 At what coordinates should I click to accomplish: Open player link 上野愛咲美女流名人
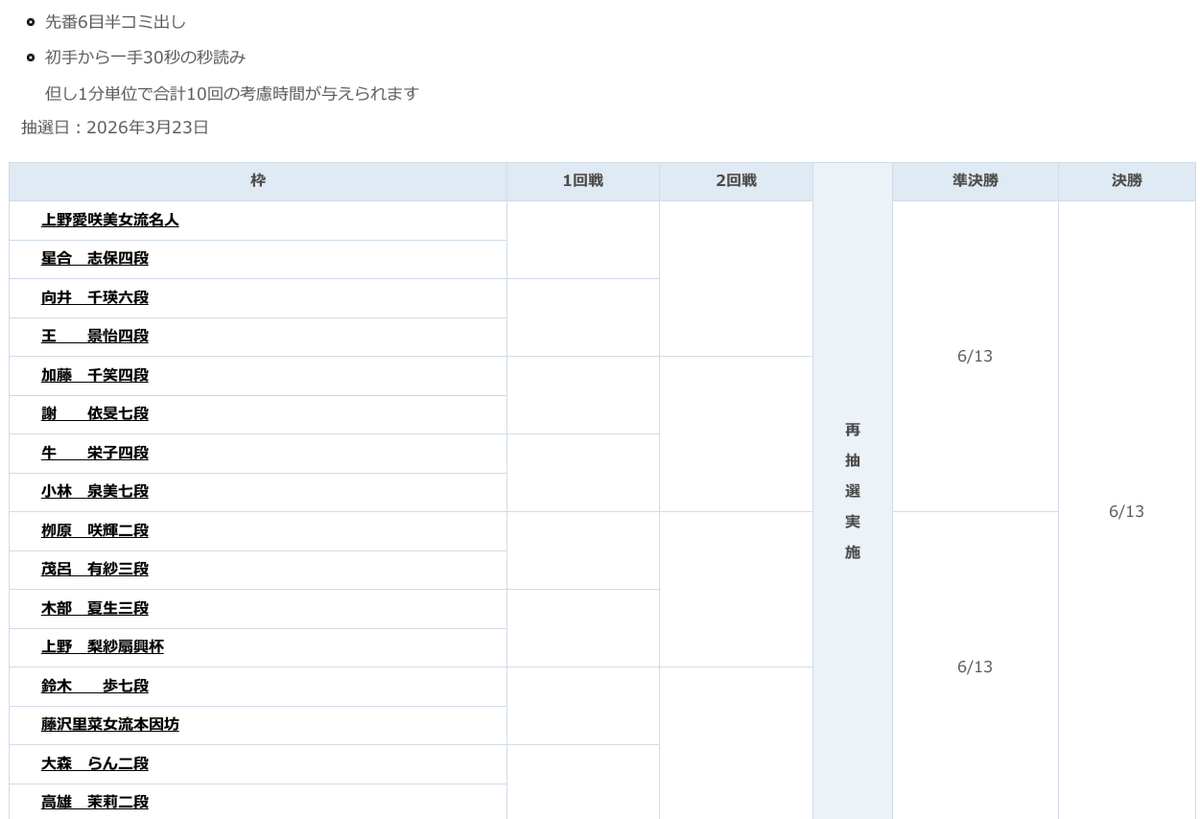click(x=110, y=220)
